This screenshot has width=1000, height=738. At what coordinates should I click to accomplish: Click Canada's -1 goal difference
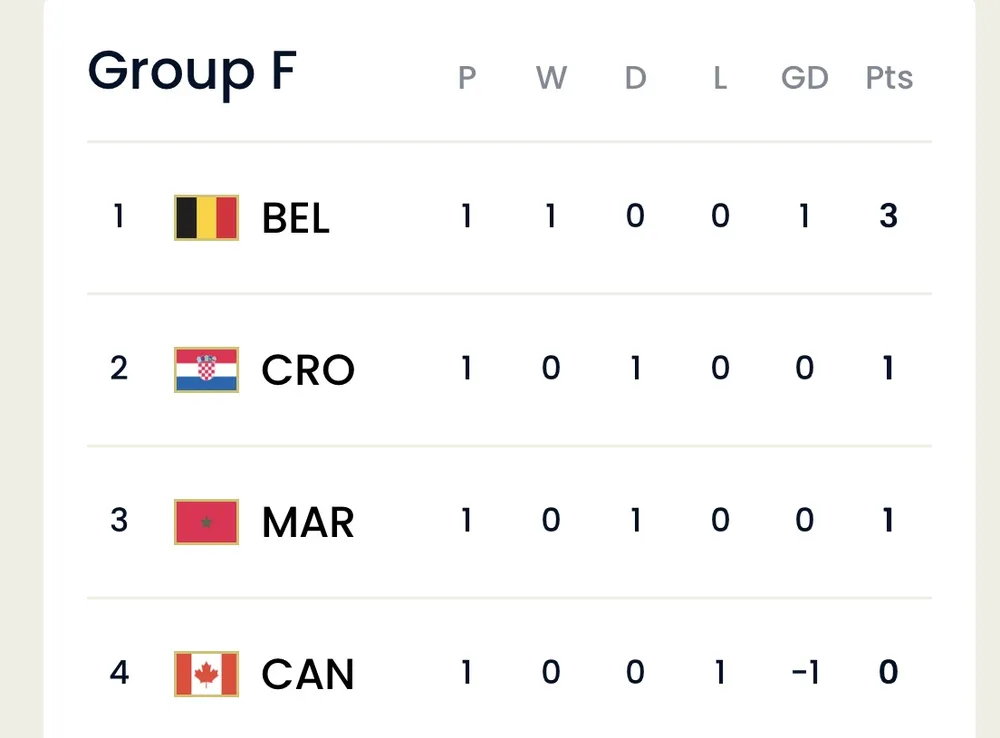click(x=805, y=672)
